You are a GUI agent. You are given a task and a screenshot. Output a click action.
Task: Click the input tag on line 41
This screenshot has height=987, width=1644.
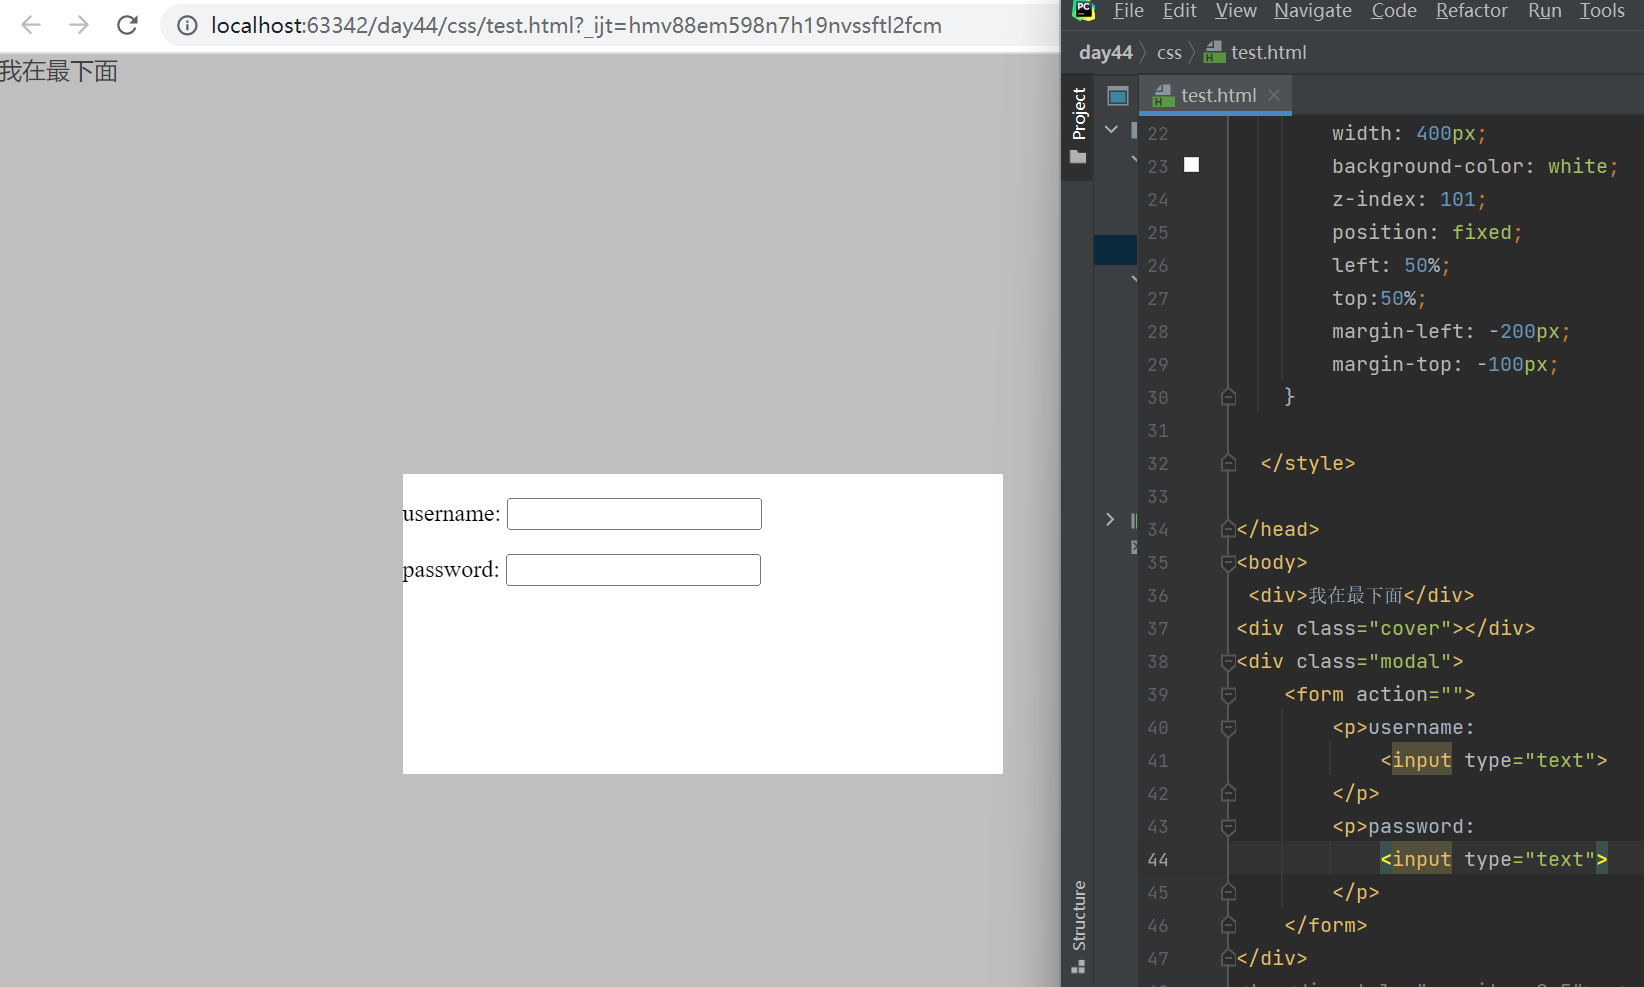1494,760
